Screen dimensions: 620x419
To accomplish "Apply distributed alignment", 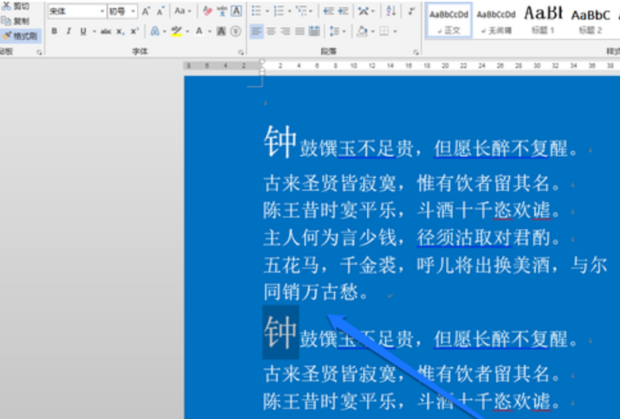I will [314, 31].
